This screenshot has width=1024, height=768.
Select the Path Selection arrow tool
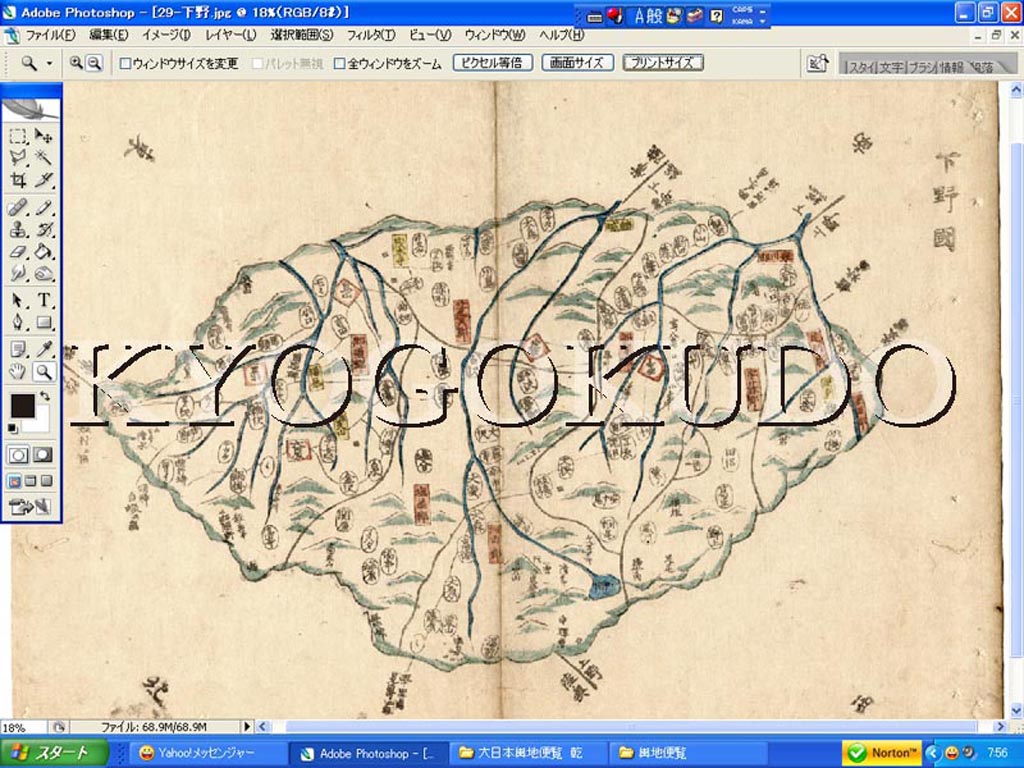click(x=18, y=300)
